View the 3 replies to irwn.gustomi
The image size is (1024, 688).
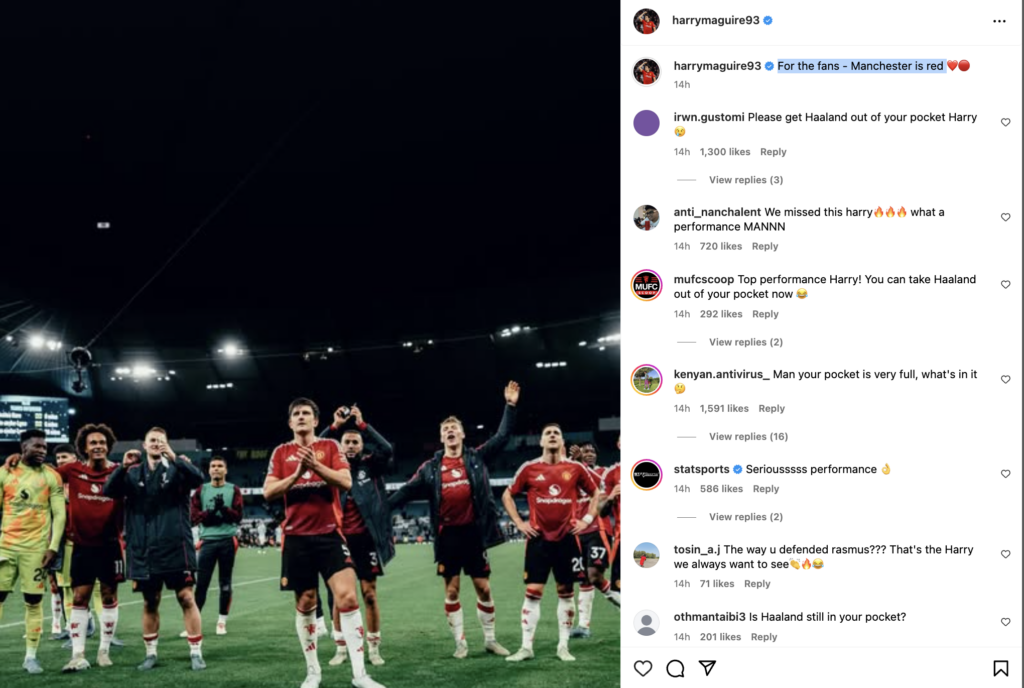pos(745,180)
